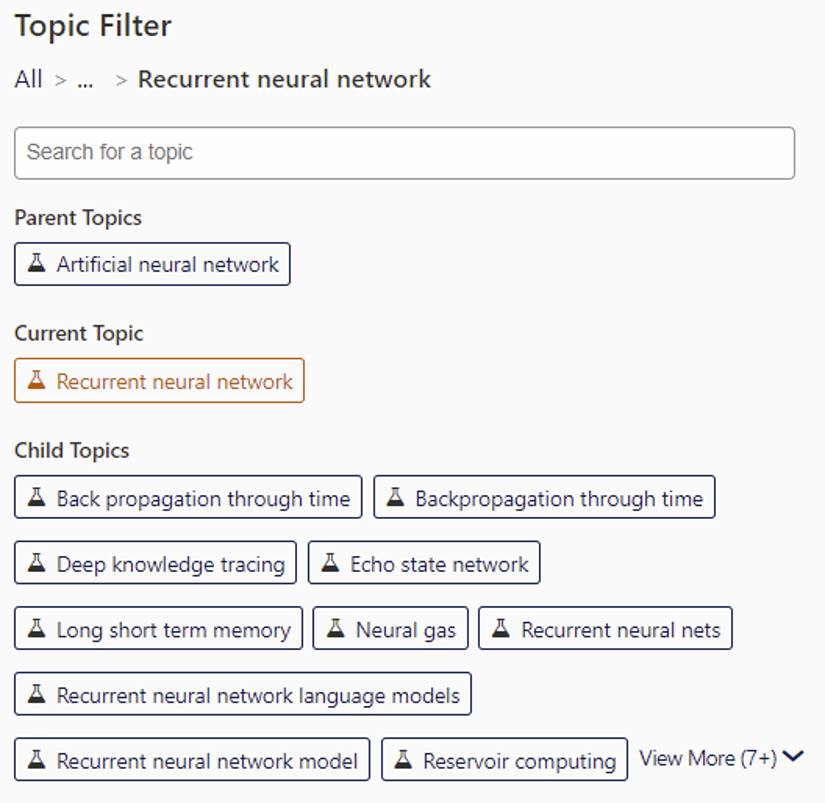Deselect the current topic Recurrent neural network
The height and width of the screenshot is (803, 825).
pos(158,380)
